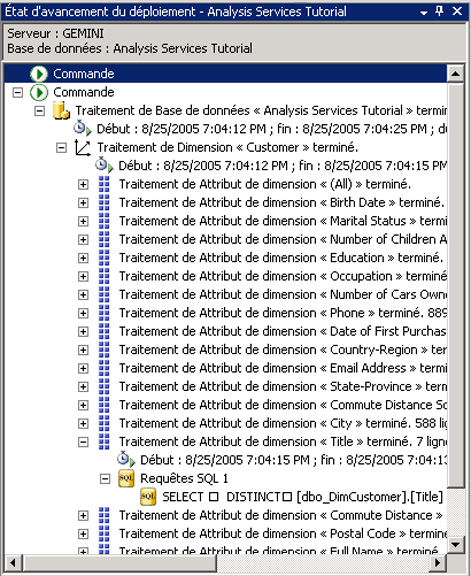Click the horizontal scrollbar thumb
This screenshot has width=471, height=576.
pos(120,562)
